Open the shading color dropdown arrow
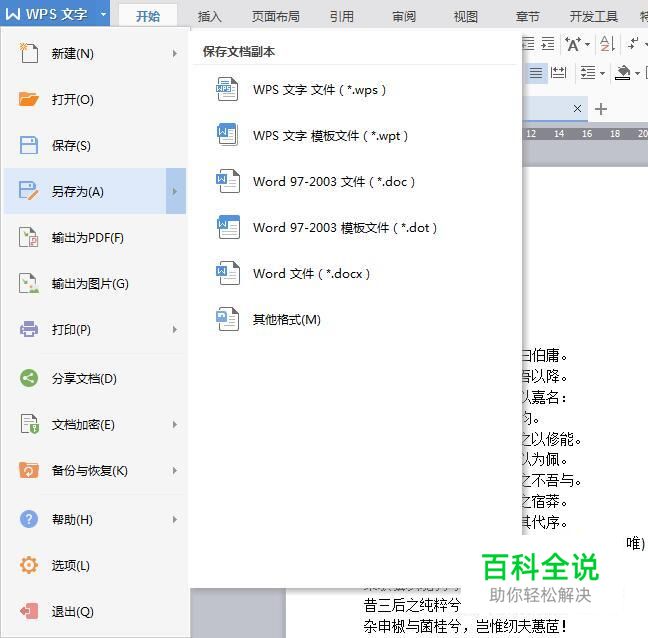The height and width of the screenshot is (638, 648). tap(637, 74)
